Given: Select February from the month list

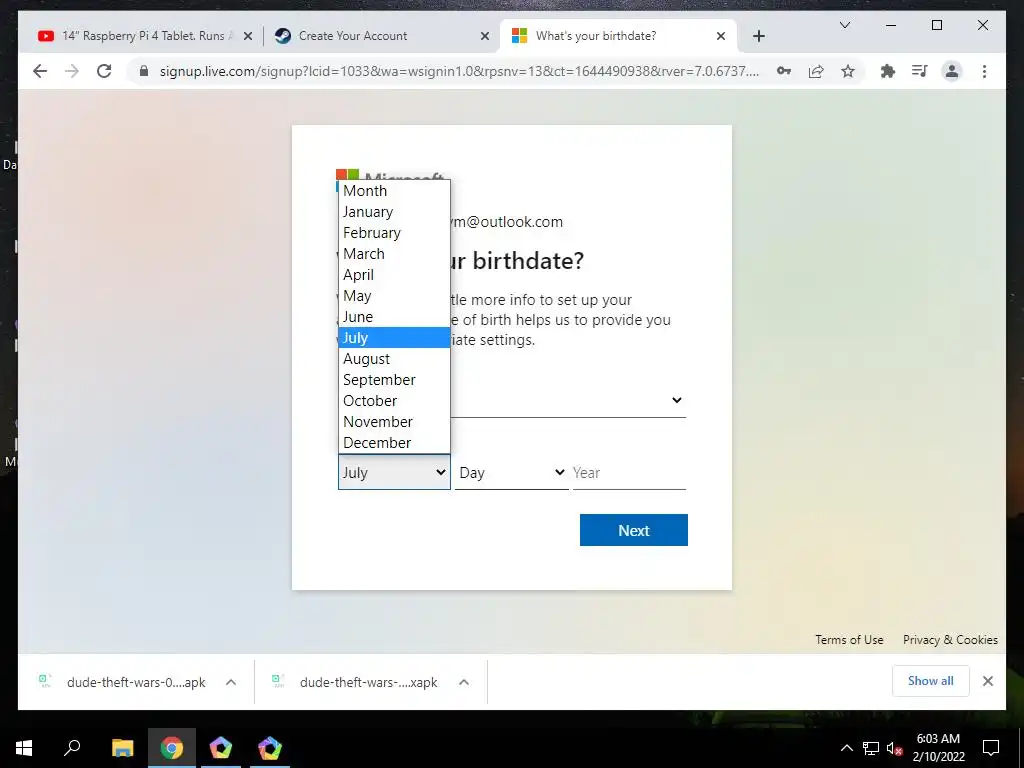Looking at the screenshot, I should [x=394, y=232].
